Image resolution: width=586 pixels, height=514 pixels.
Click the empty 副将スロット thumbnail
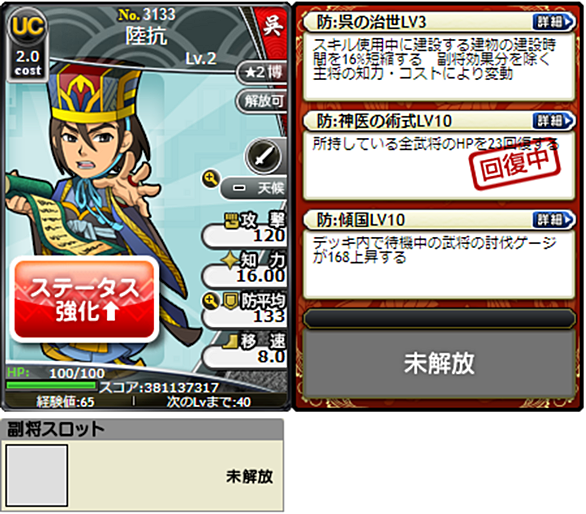(x=37, y=475)
